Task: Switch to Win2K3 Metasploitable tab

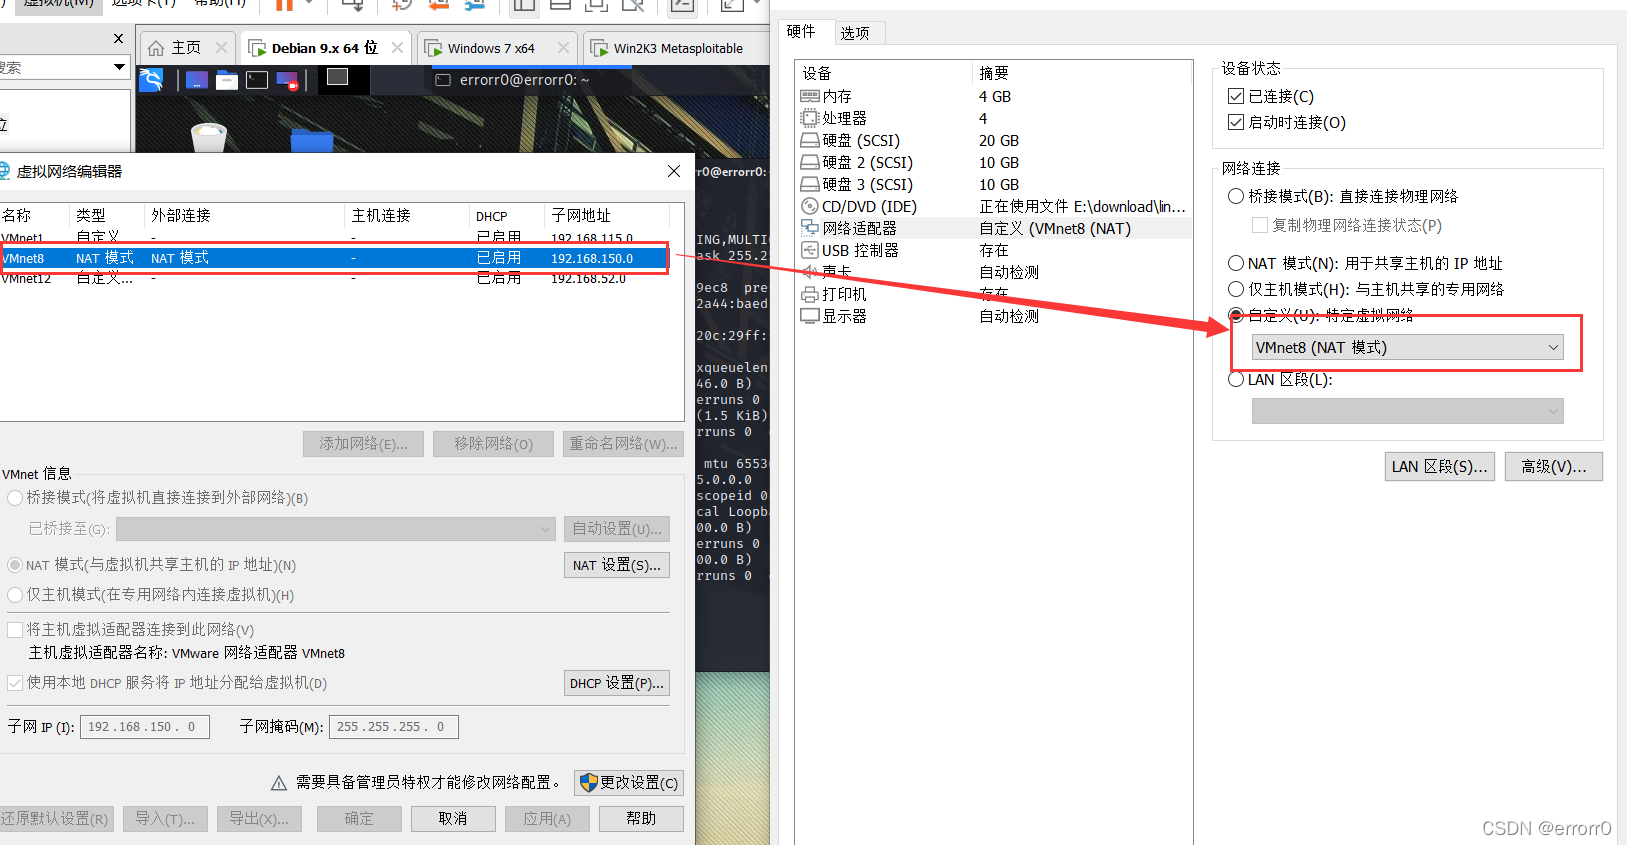Action: point(678,48)
